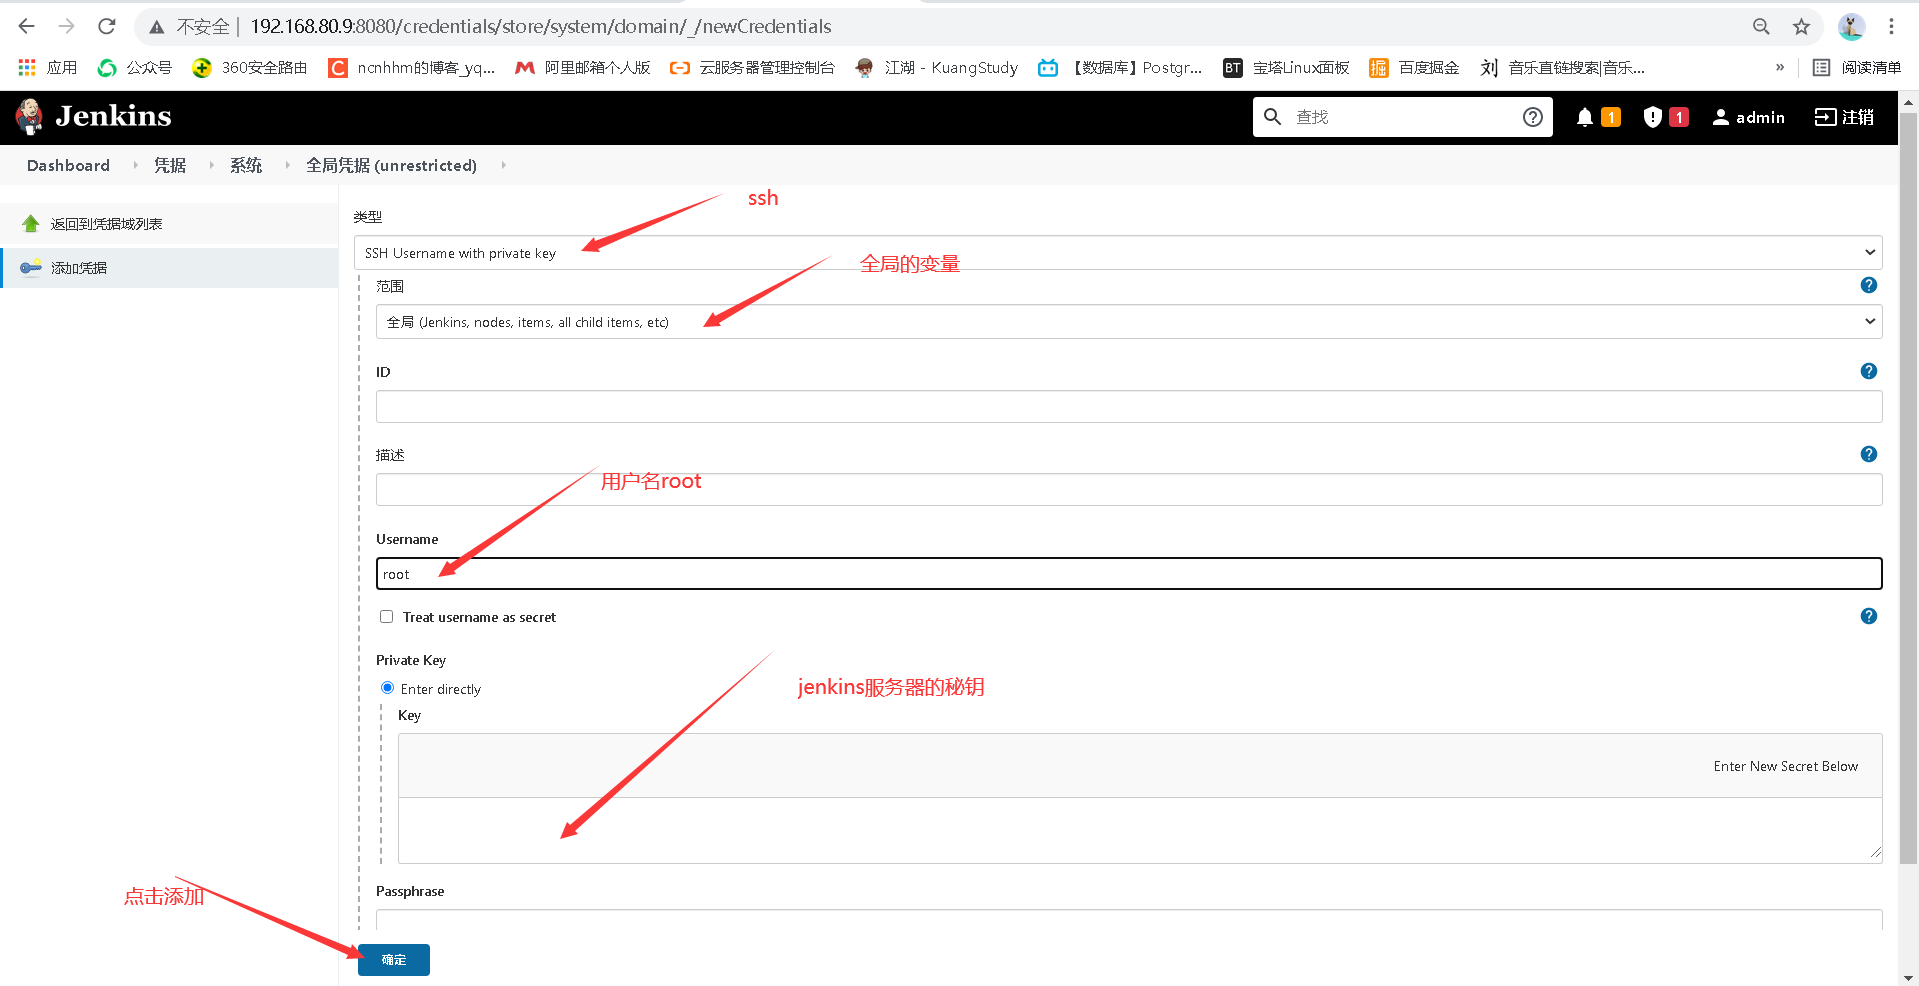Check Treat username as secret
Image resolution: width=1919 pixels, height=986 pixels.
(x=386, y=616)
